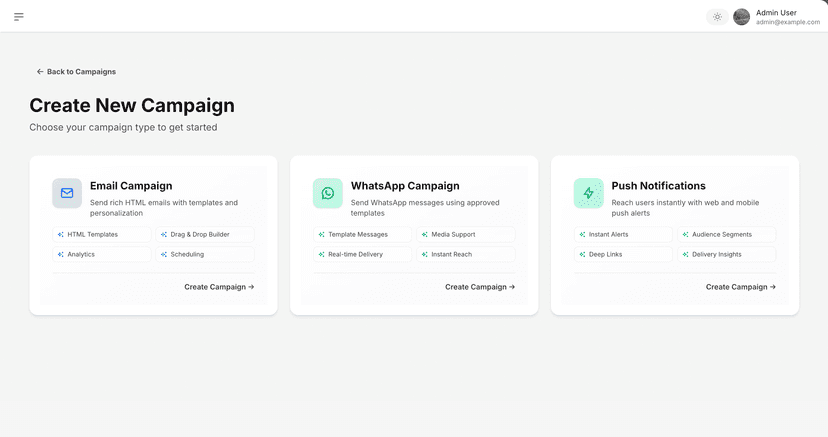The image size is (828, 437).
Task: Click the Admin User avatar
Action: point(741,17)
